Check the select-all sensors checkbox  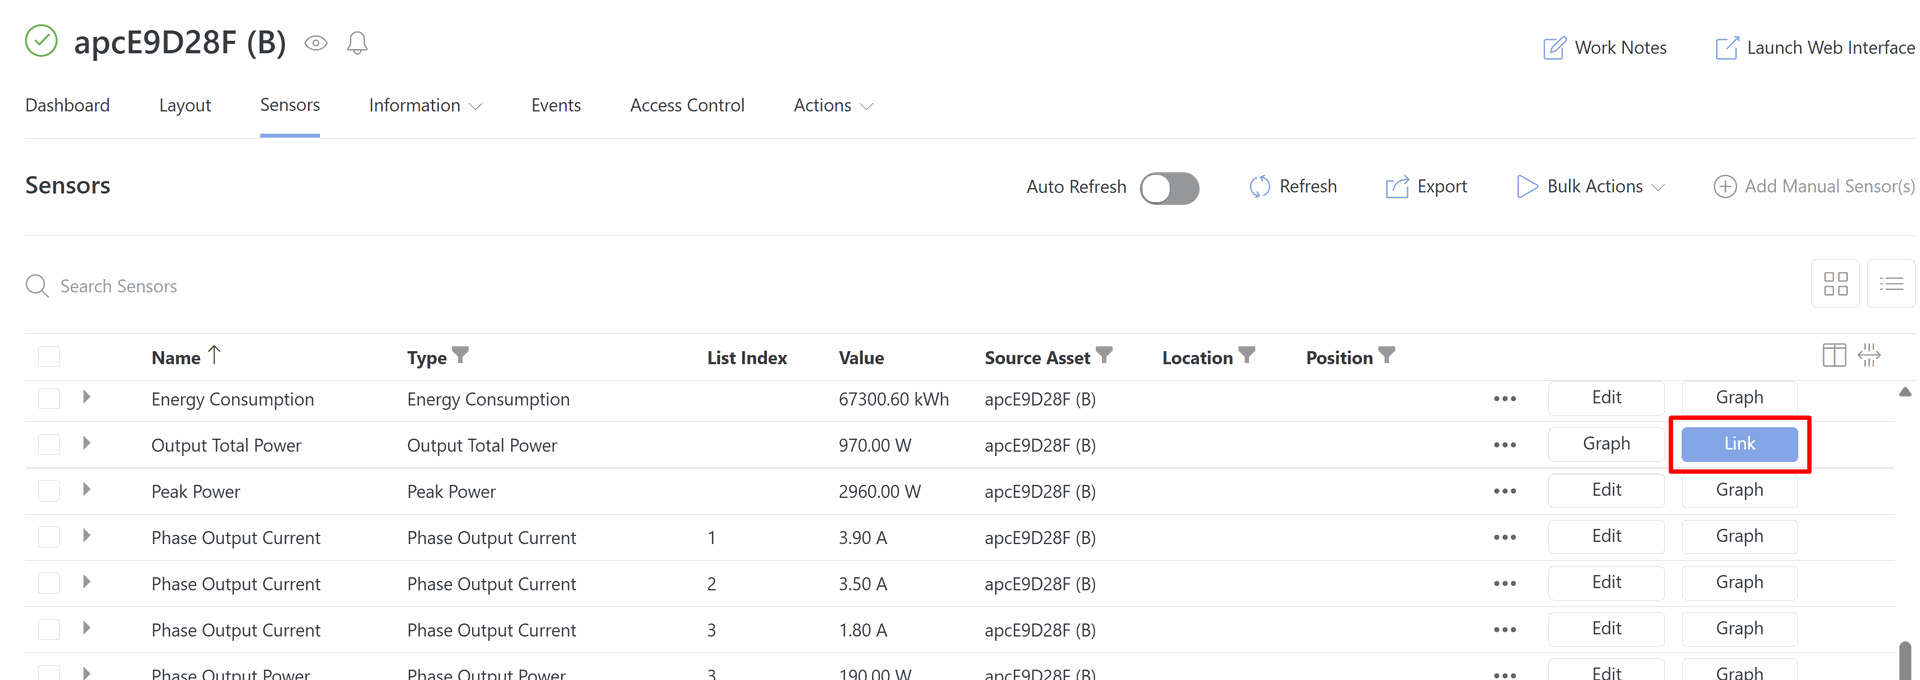click(x=49, y=357)
